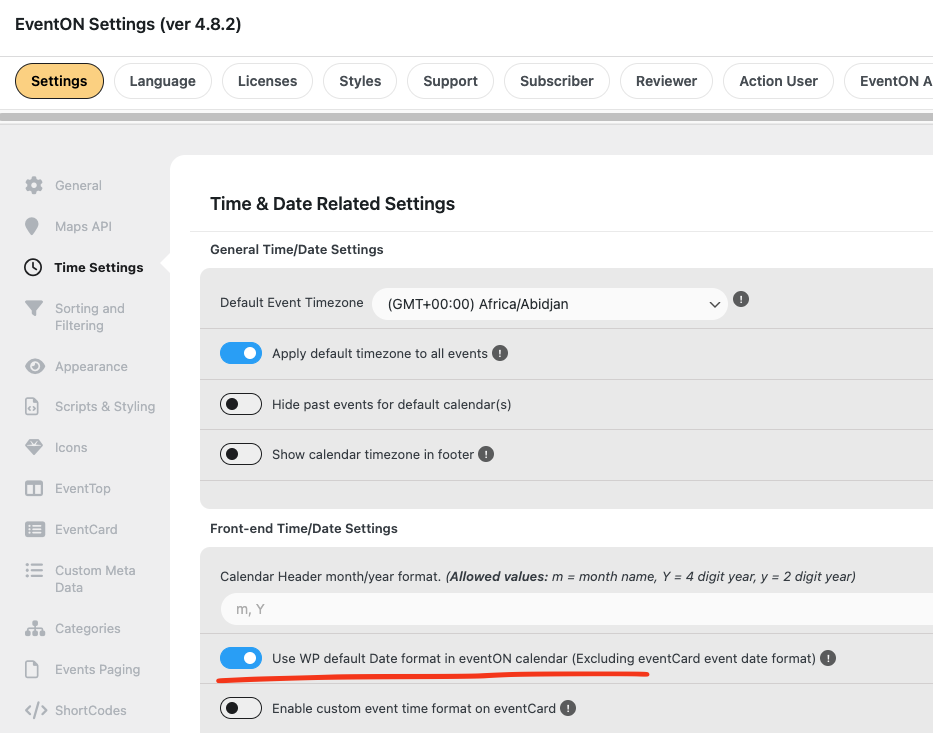Click info icon next to Apply default timezone
The width and height of the screenshot is (933, 733).
click(x=500, y=353)
